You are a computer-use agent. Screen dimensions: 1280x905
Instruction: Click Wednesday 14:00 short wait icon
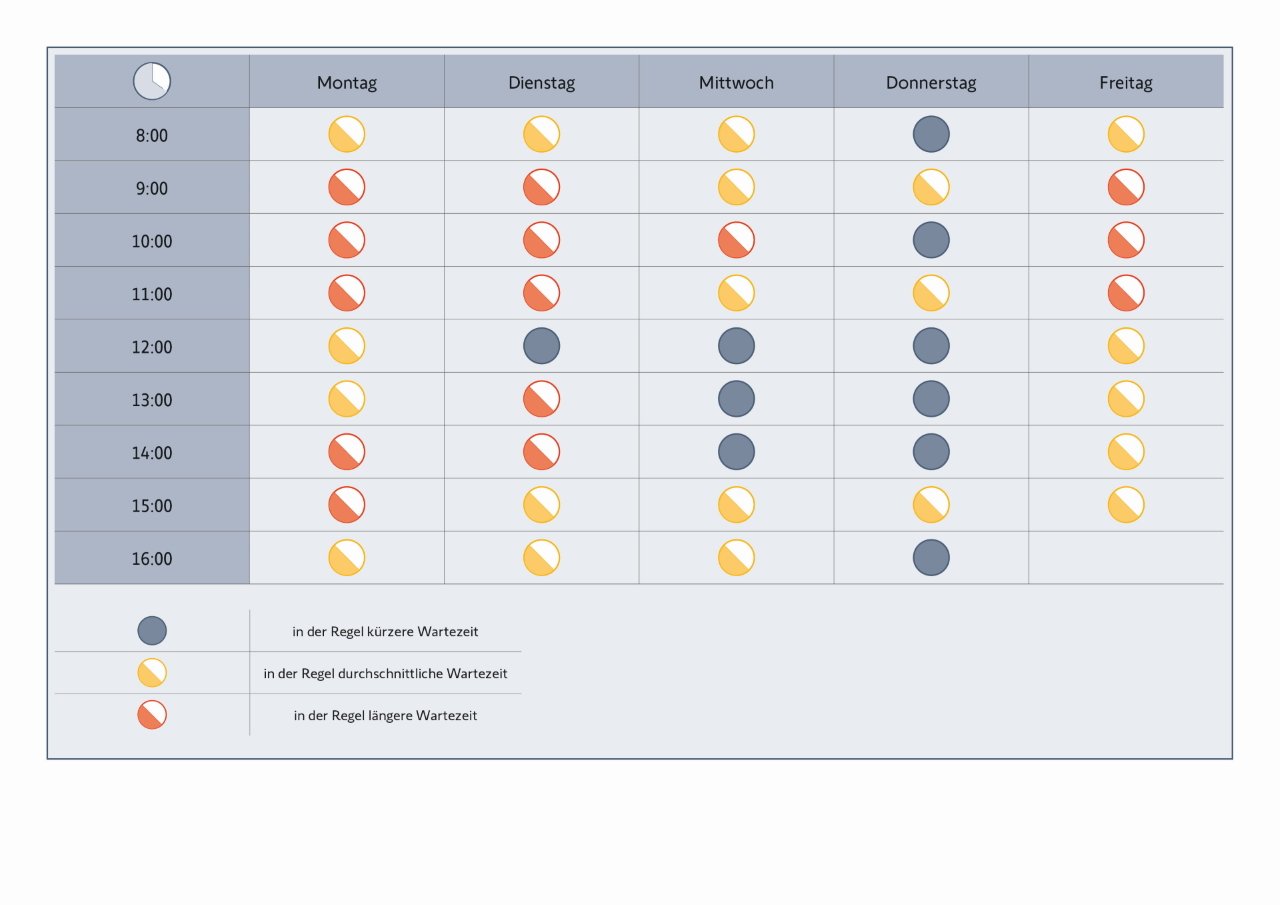pyautogui.click(x=736, y=452)
